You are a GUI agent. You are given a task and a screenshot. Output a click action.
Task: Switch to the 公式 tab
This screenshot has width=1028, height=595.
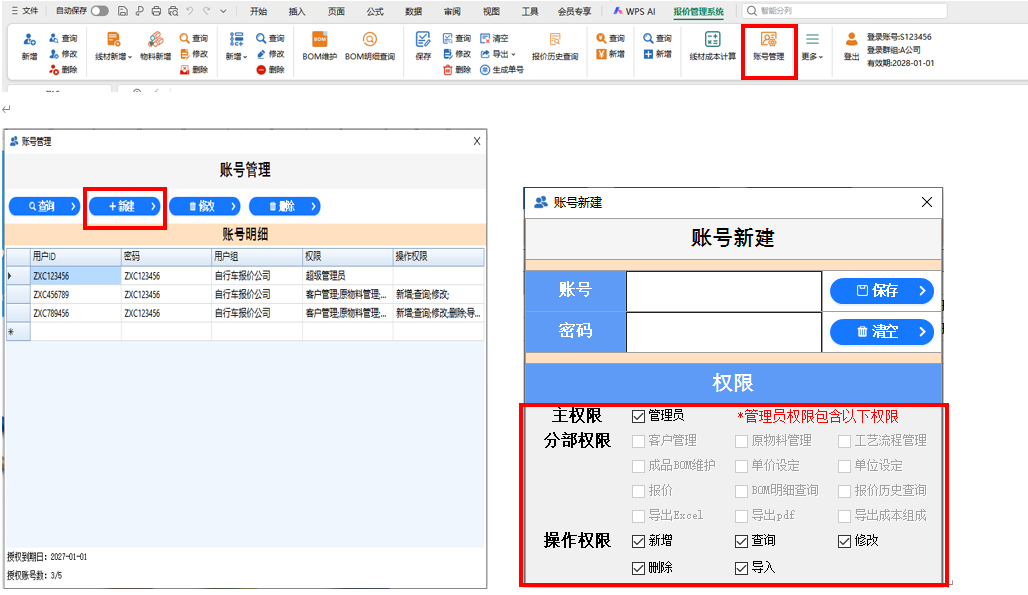click(x=375, y=11)
